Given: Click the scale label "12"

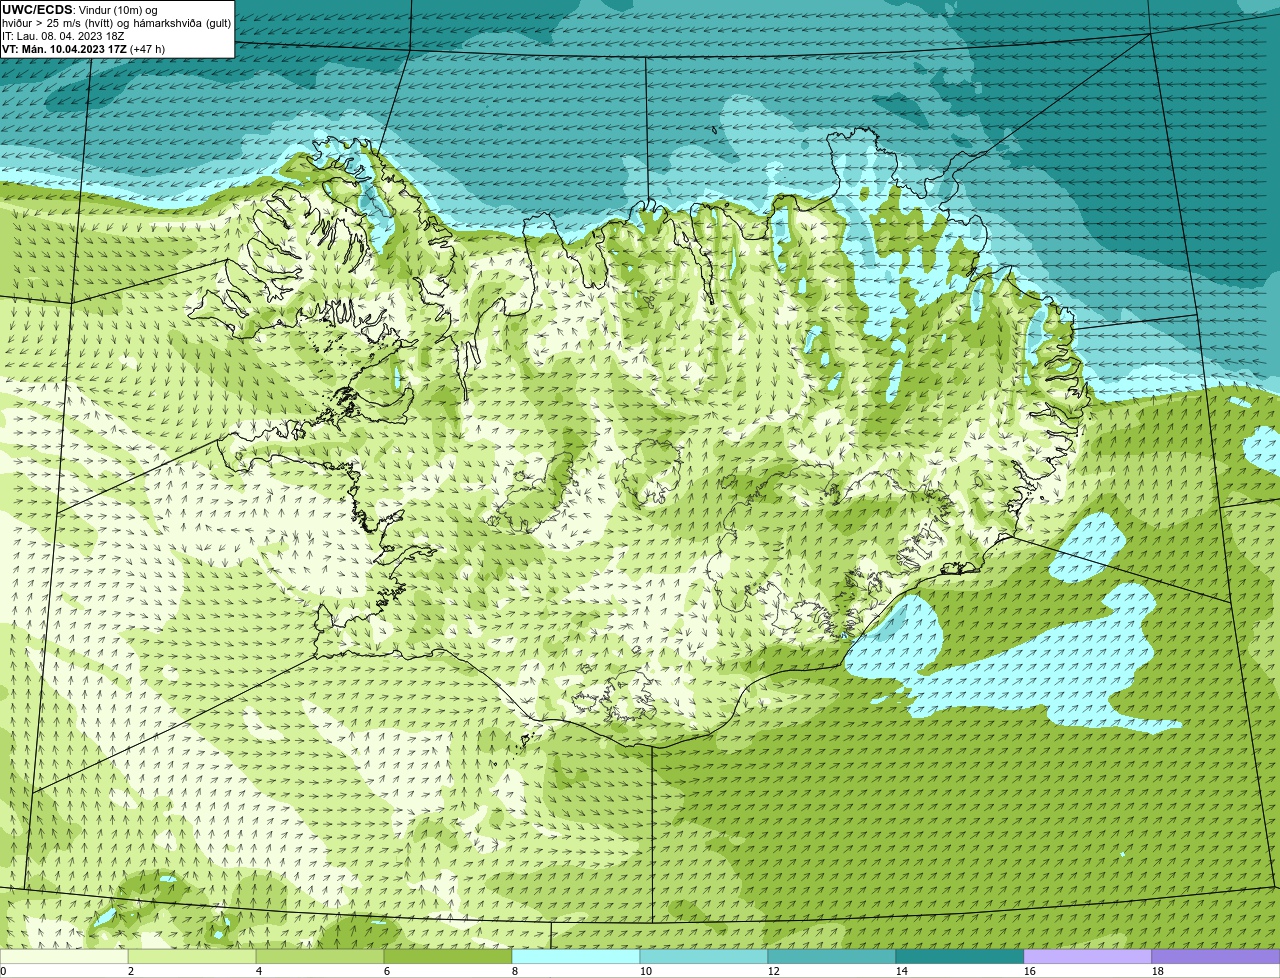Looking at the screenshot, I should 774,971.
